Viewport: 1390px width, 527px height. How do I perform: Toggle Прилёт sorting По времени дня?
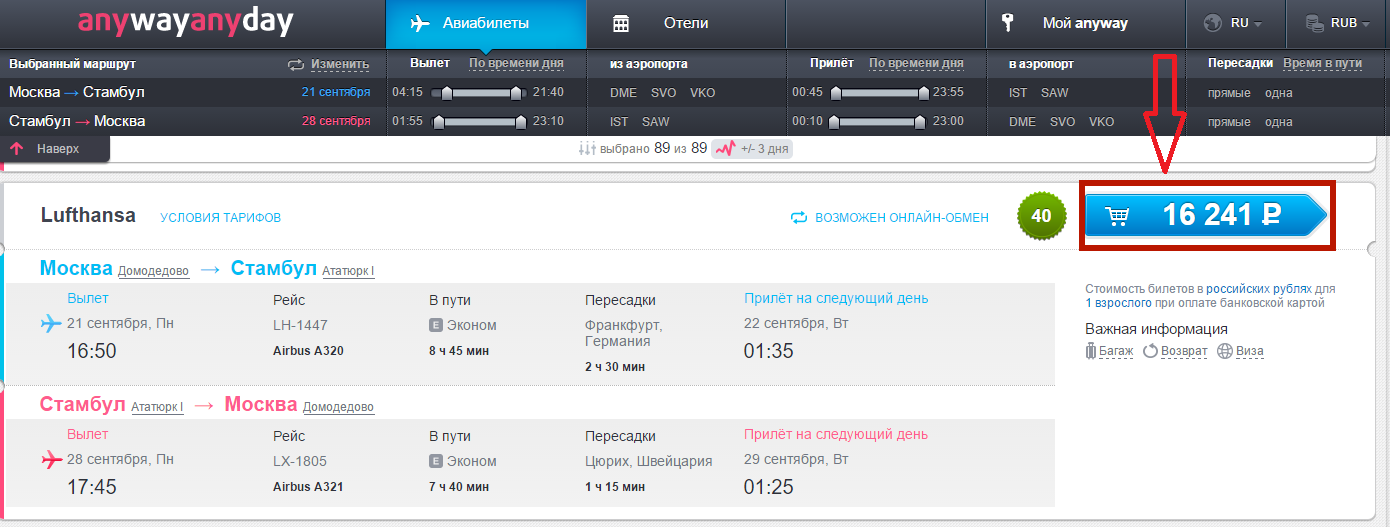coord(916,63)
